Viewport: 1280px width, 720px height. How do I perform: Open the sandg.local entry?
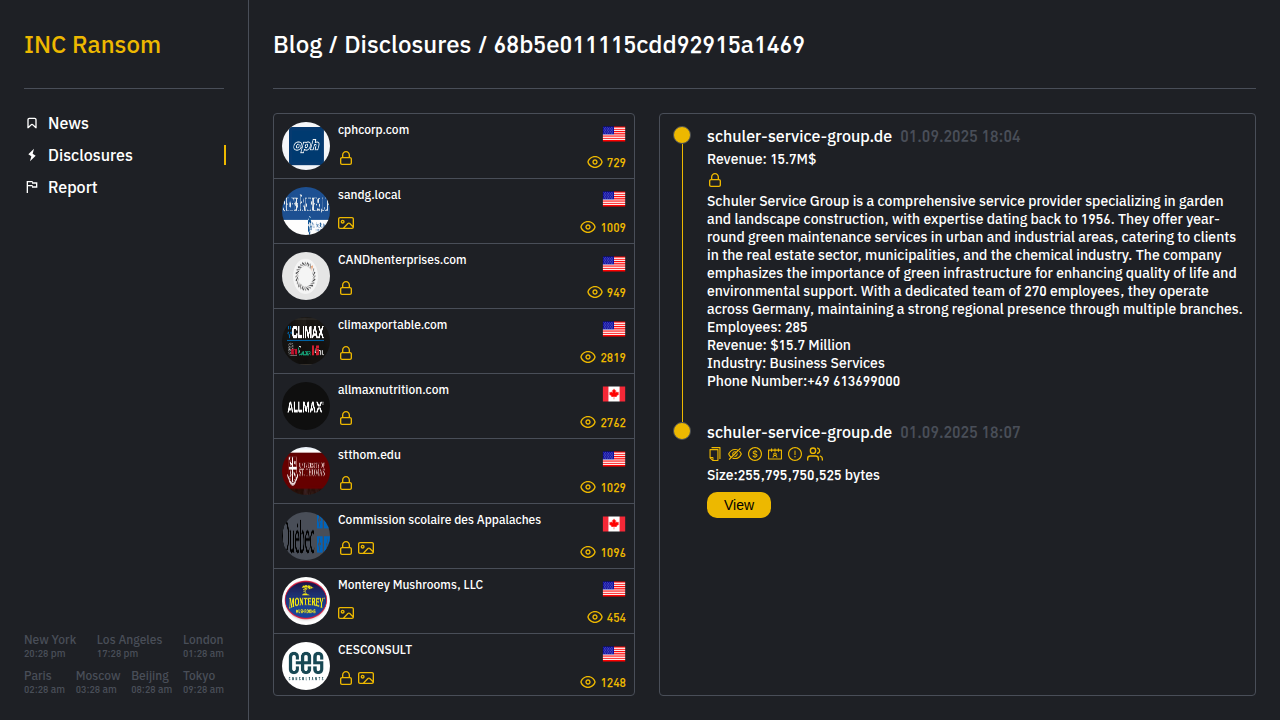454,211
